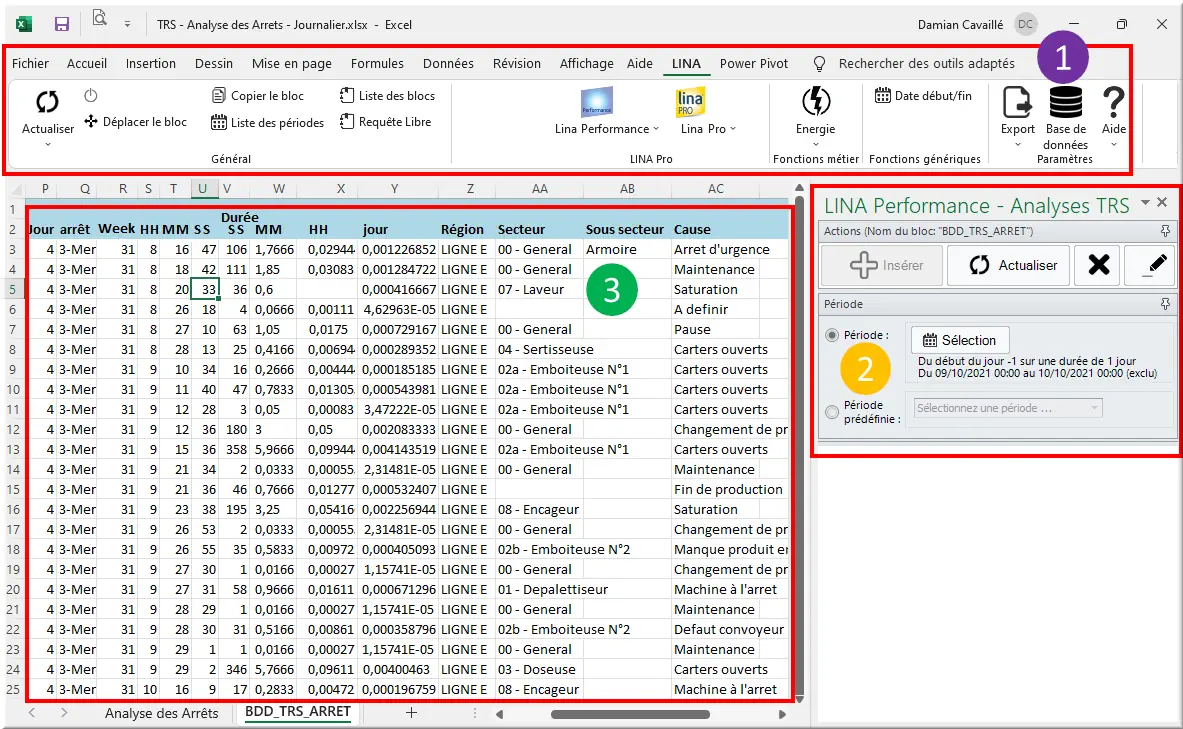Click the next sheet navigation arrow

click(x=64, y=712)
